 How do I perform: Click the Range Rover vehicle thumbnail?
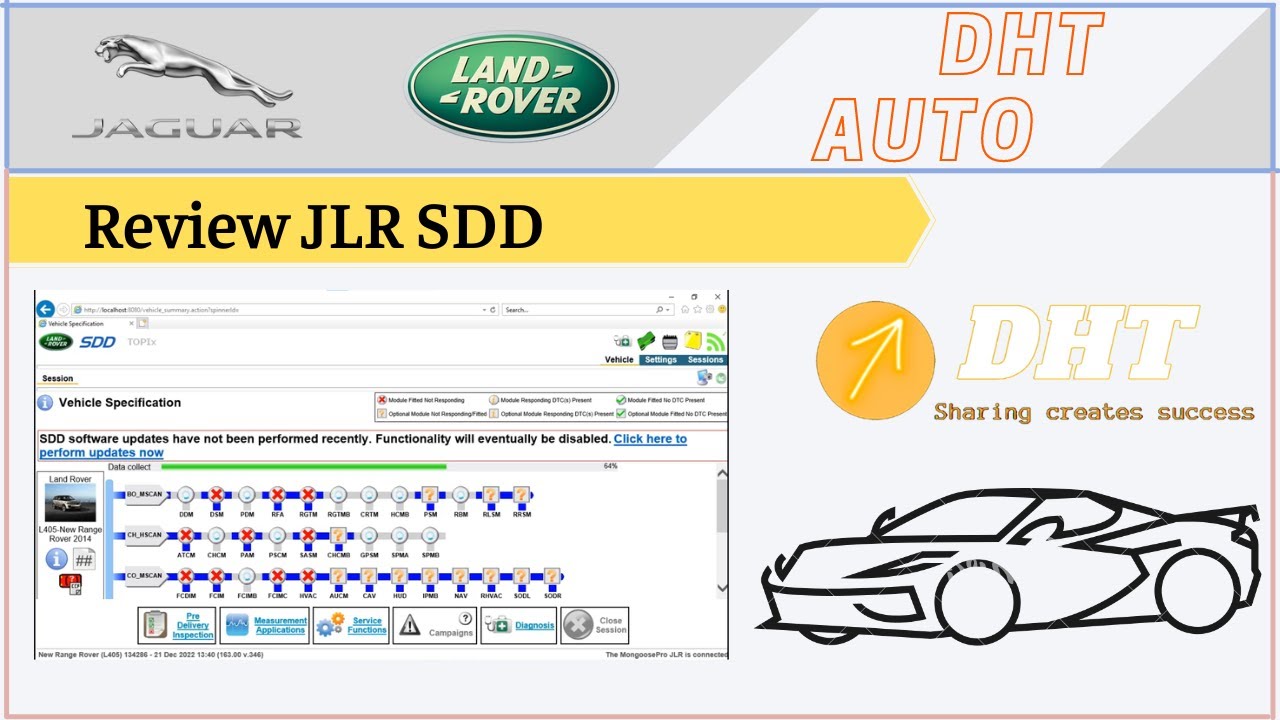click(x=70, y=503)
